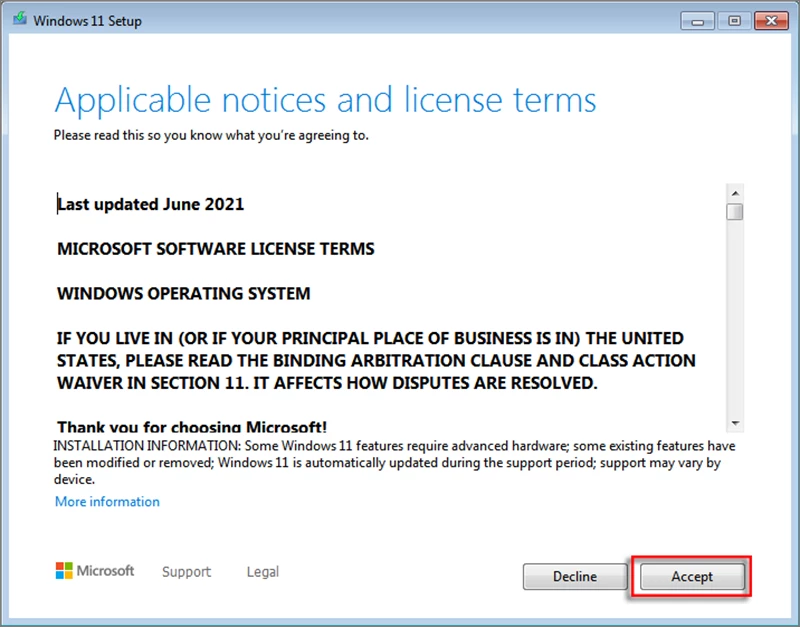Click the license text scroll down arrow
800x627 pixels.
(x=735, y=423)
